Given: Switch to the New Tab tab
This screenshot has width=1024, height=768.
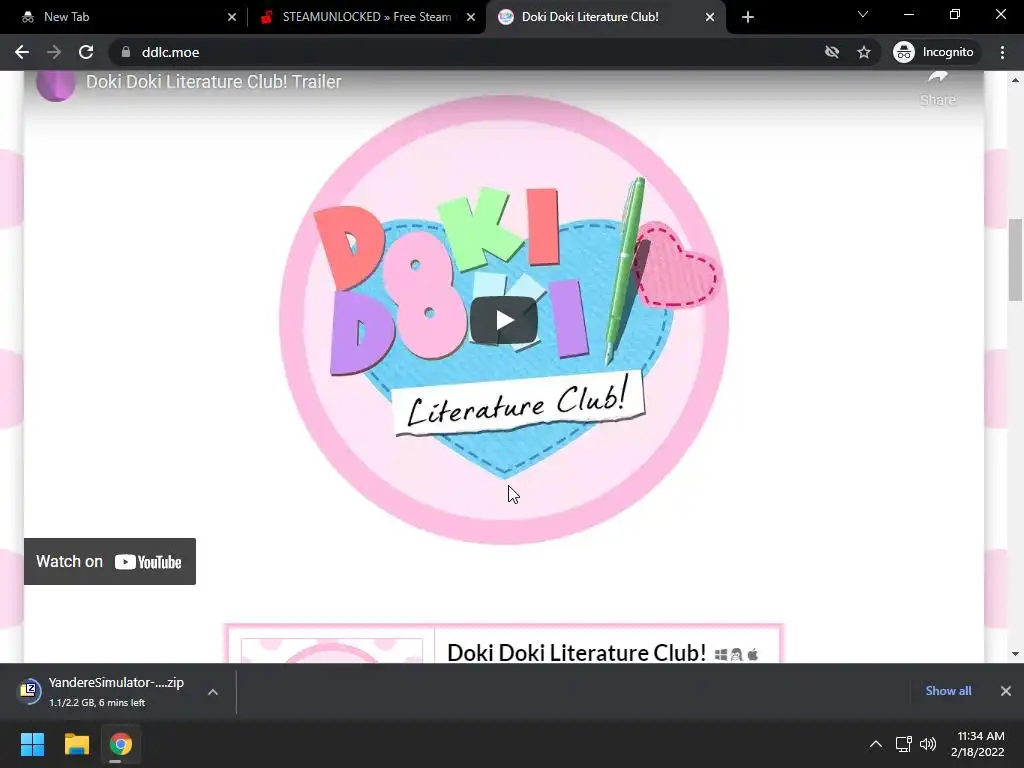Looking at the screenshot, I should [x=124, y=17].
